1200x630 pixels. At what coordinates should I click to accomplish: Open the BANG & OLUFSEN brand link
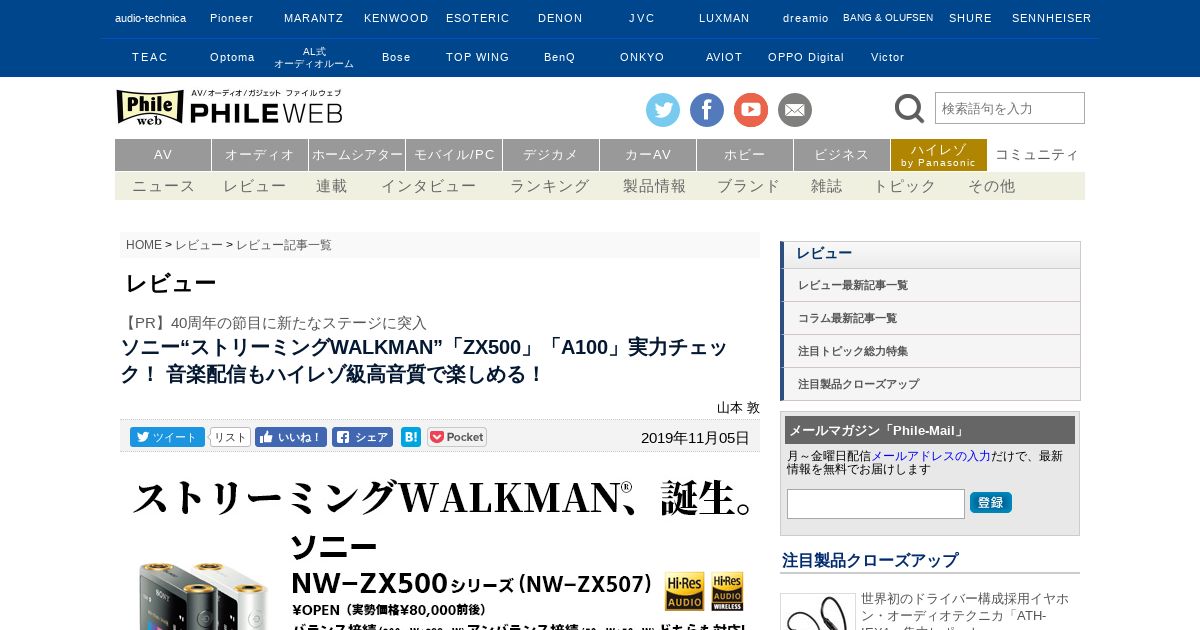coord(888,18)
